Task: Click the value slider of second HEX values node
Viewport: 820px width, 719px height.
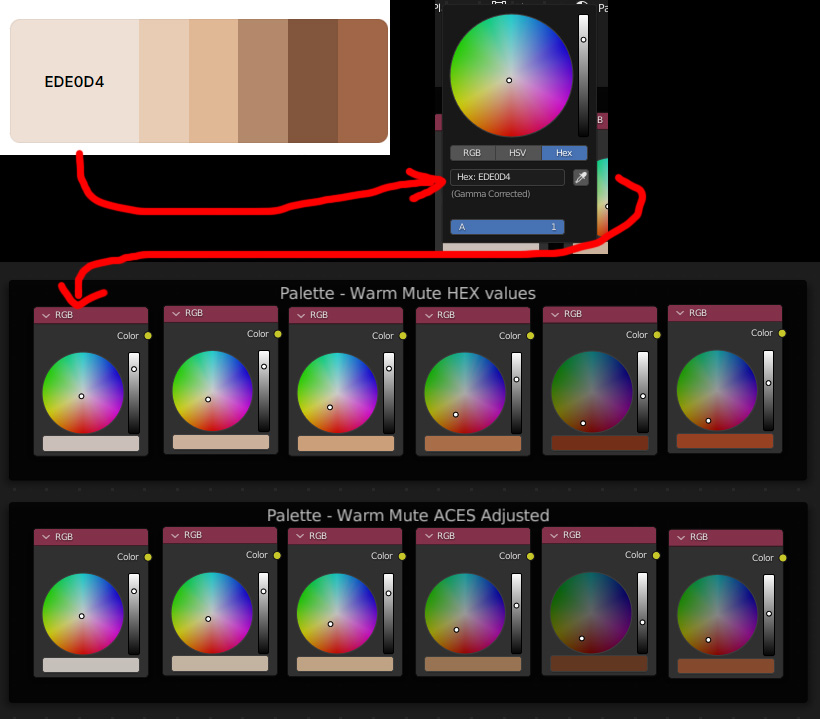Action: [264, 391]
